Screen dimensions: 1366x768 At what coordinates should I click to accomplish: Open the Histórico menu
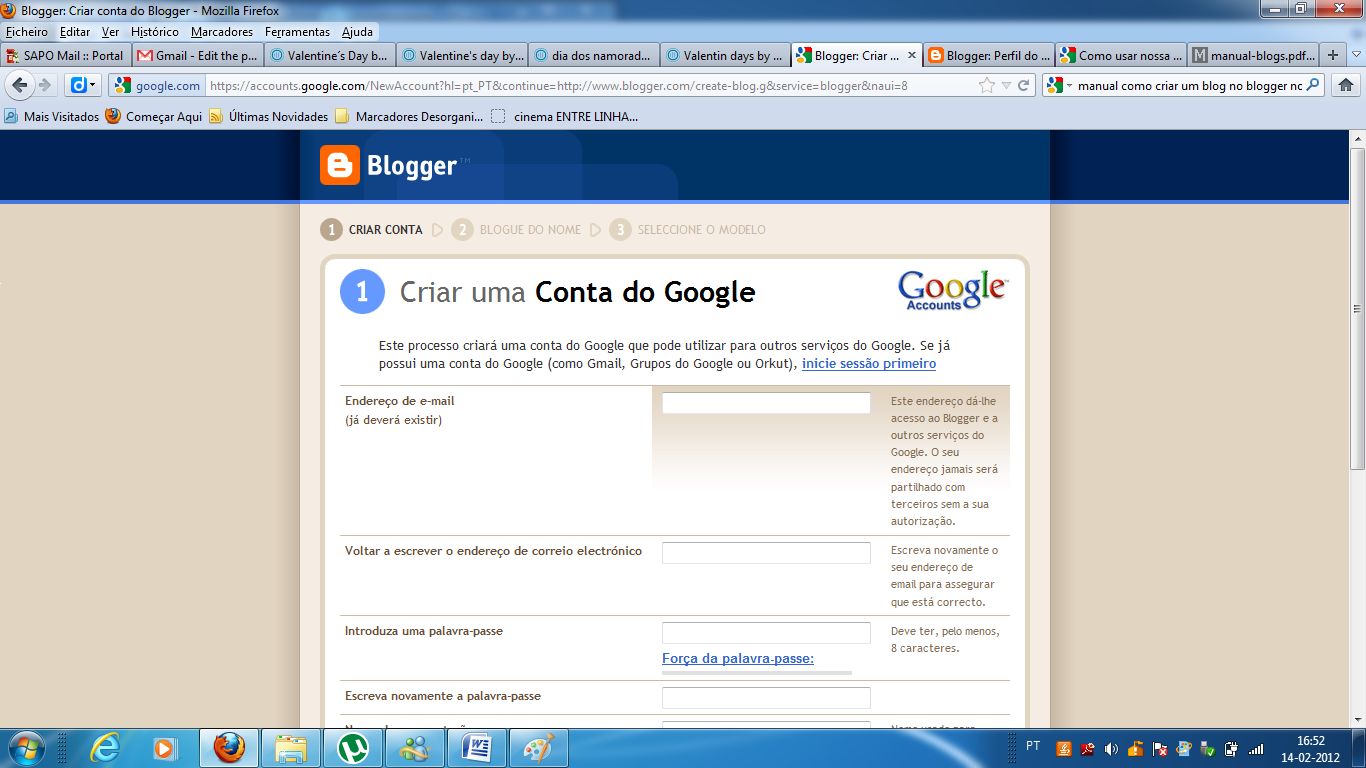(x=155, y=32)
